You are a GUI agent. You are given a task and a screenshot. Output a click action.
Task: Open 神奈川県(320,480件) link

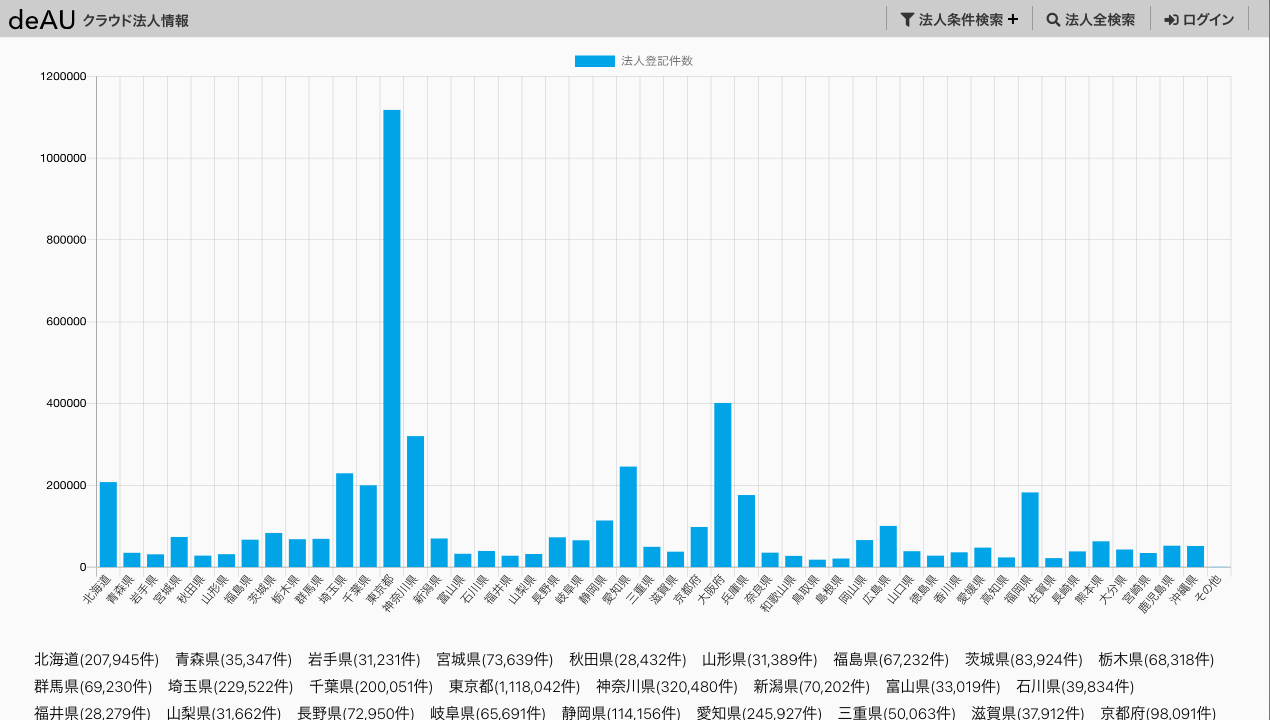tap(667, 687)
